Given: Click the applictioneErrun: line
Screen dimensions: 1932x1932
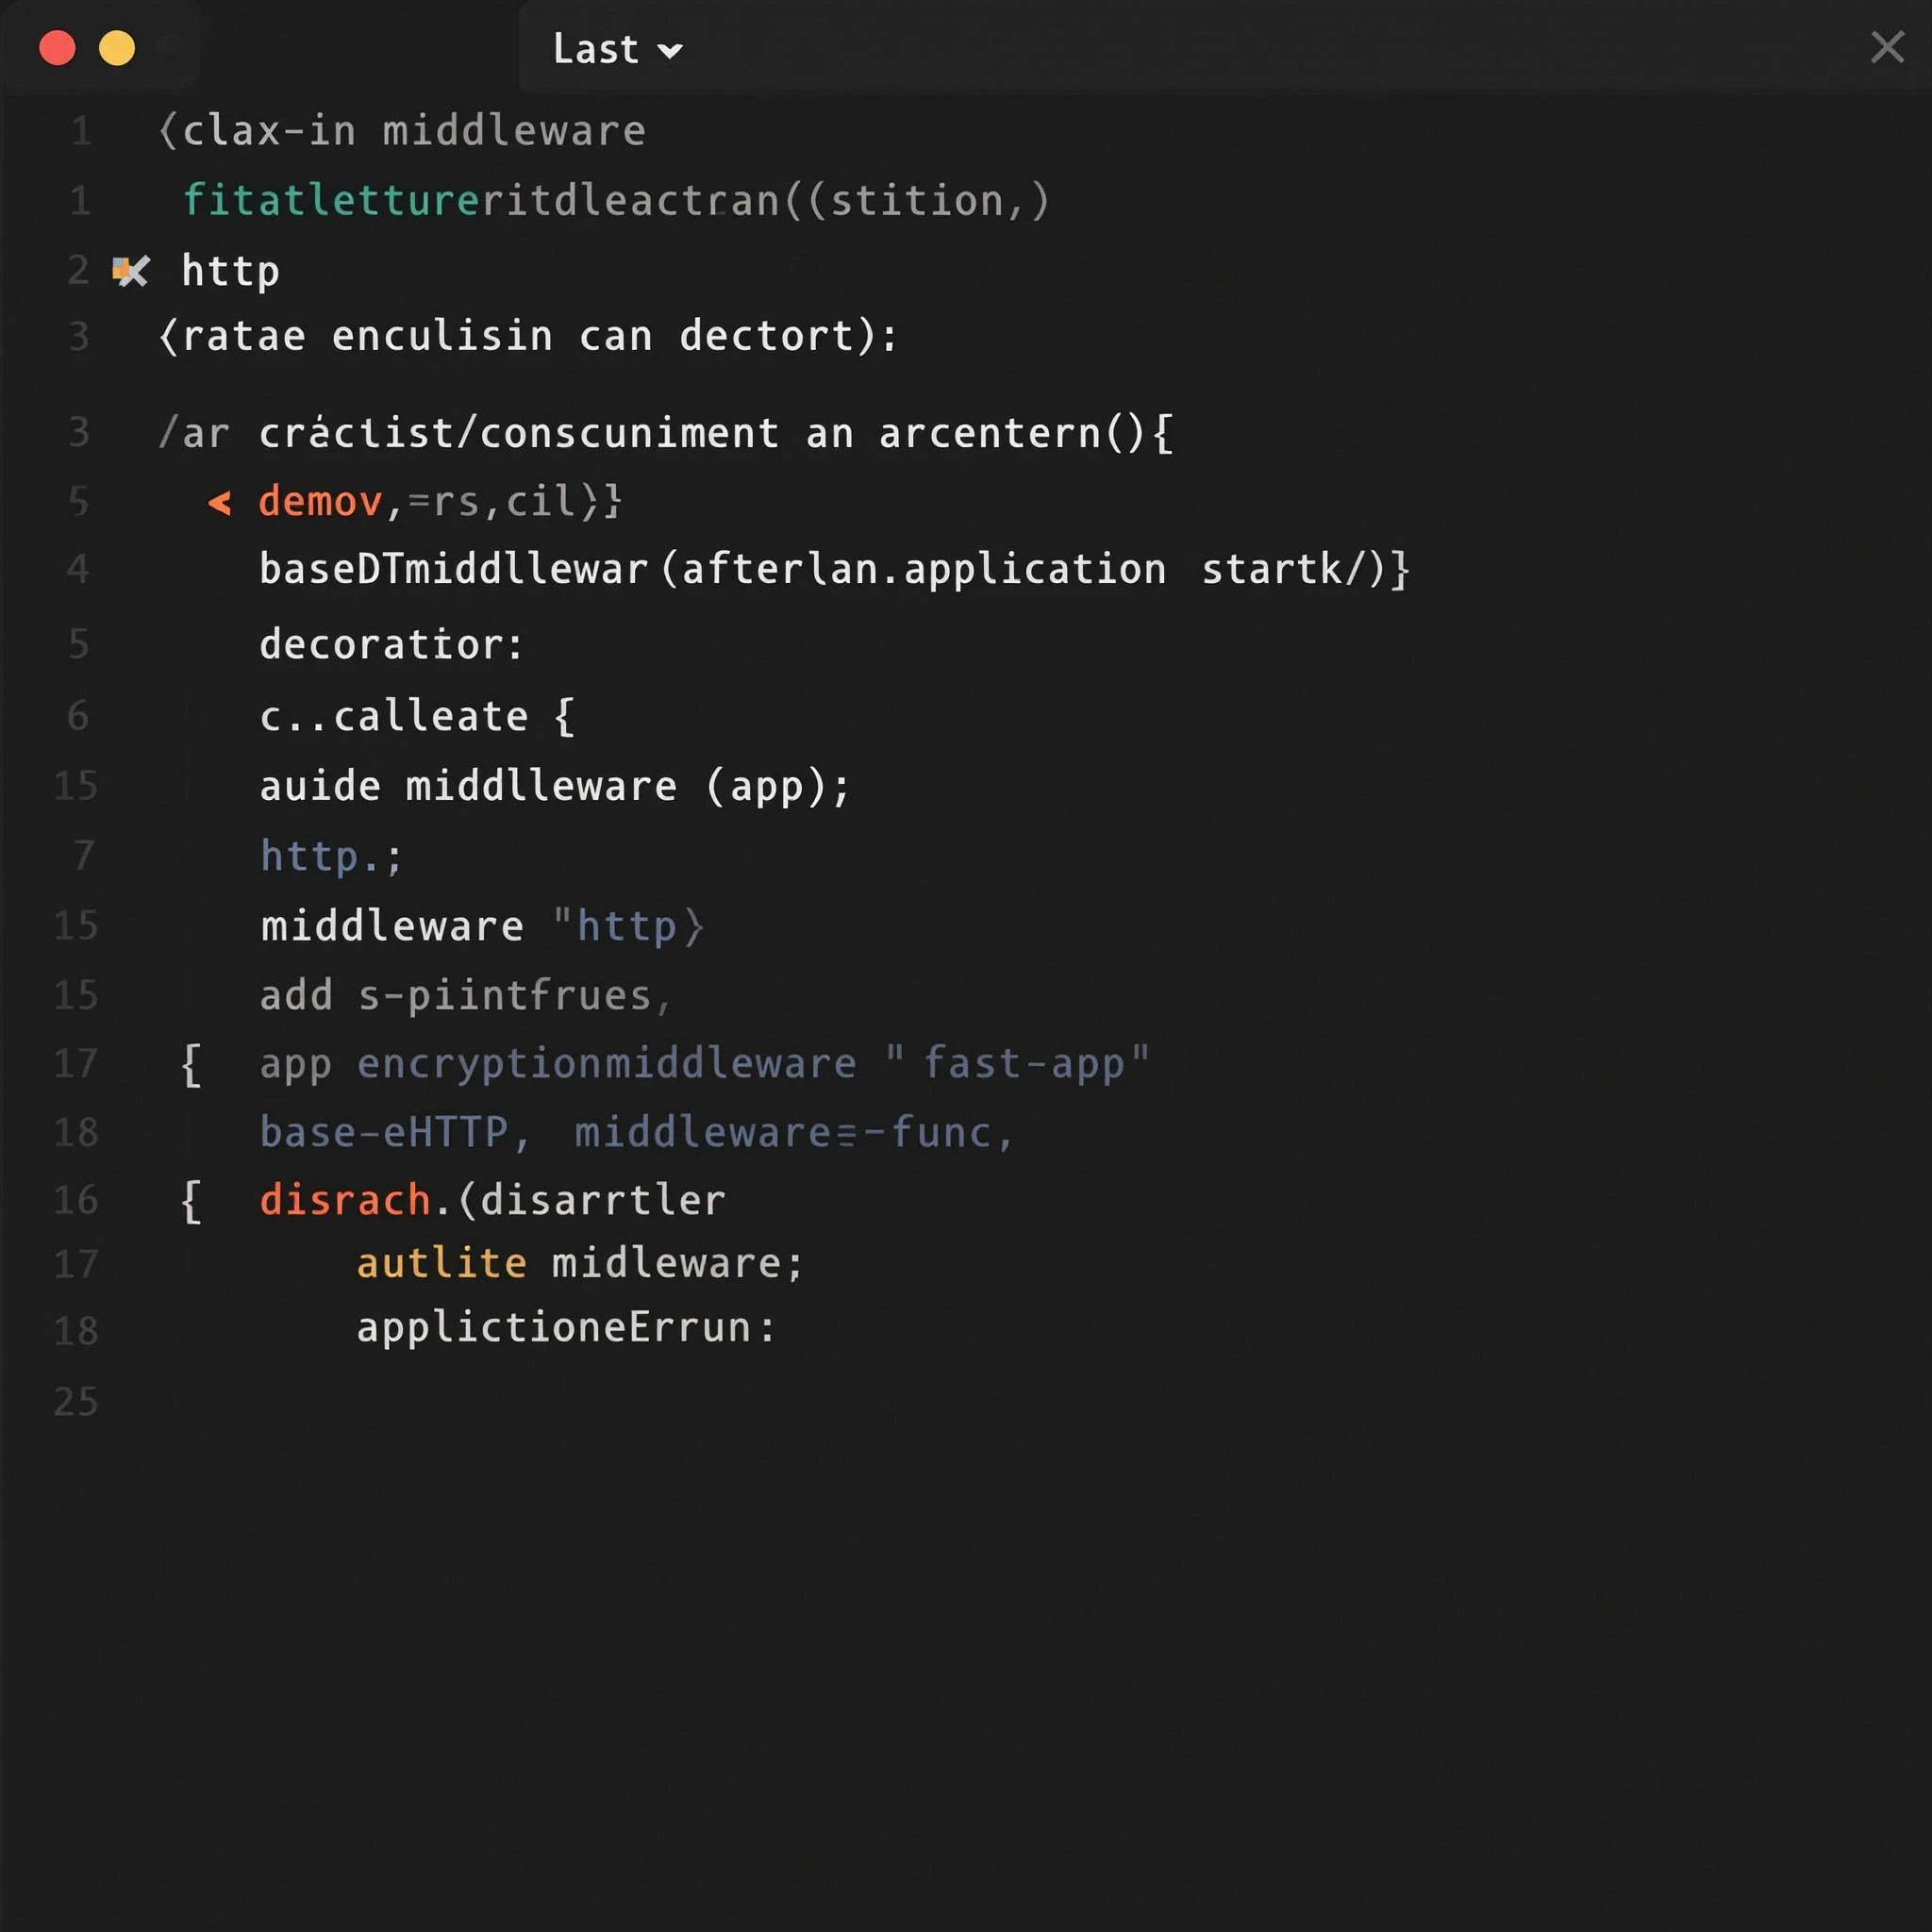Looking at the screenshot, I should [565, 1328].
